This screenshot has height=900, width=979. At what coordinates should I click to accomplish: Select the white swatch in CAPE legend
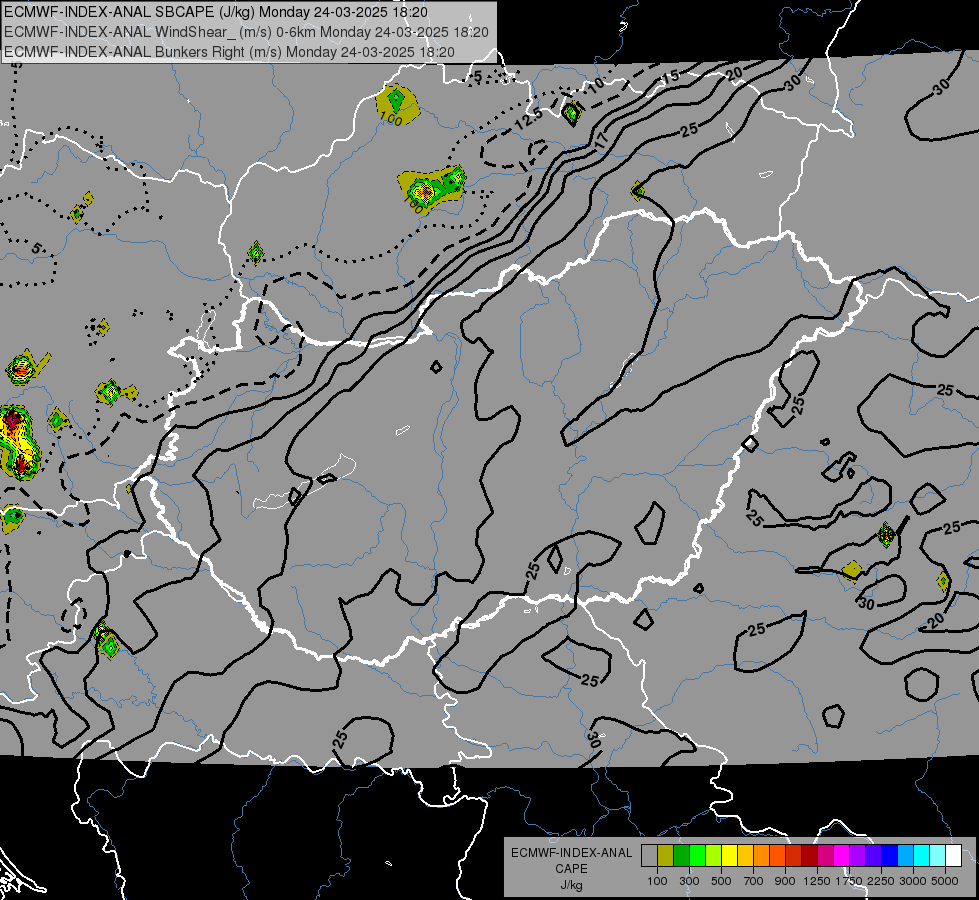coord(954,856)
